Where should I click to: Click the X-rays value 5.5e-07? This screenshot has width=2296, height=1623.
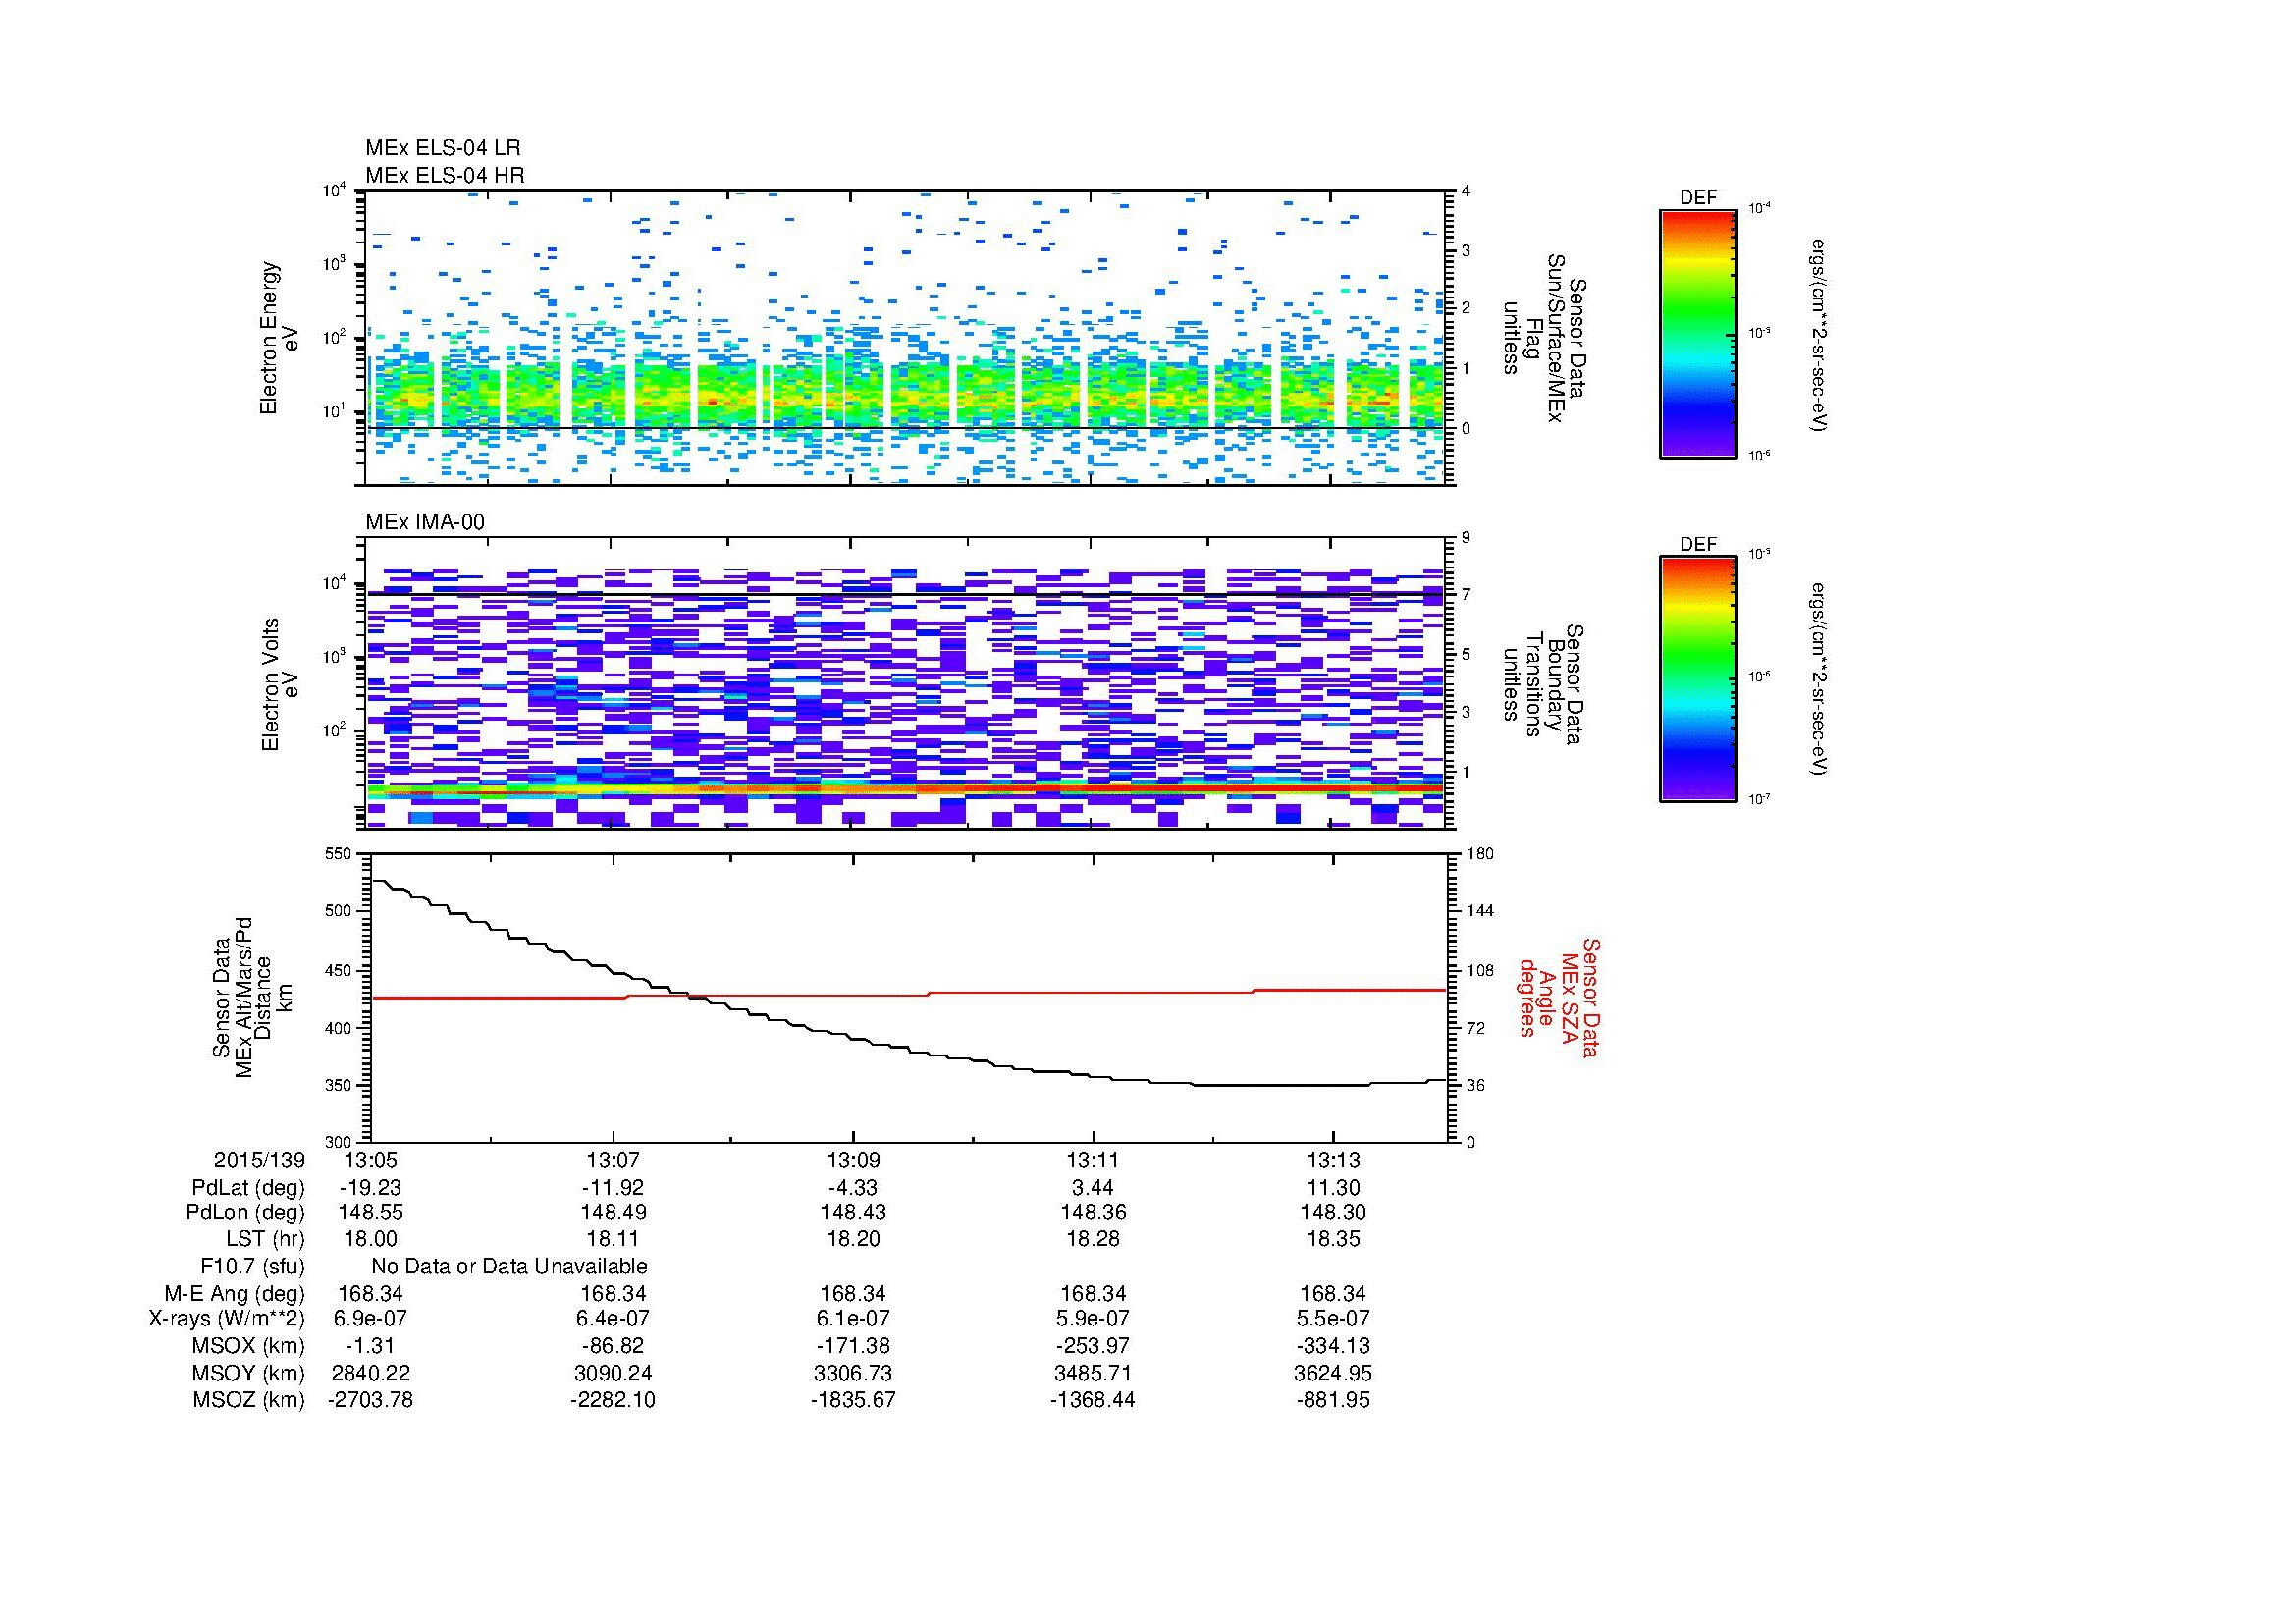(1332, 1319)
